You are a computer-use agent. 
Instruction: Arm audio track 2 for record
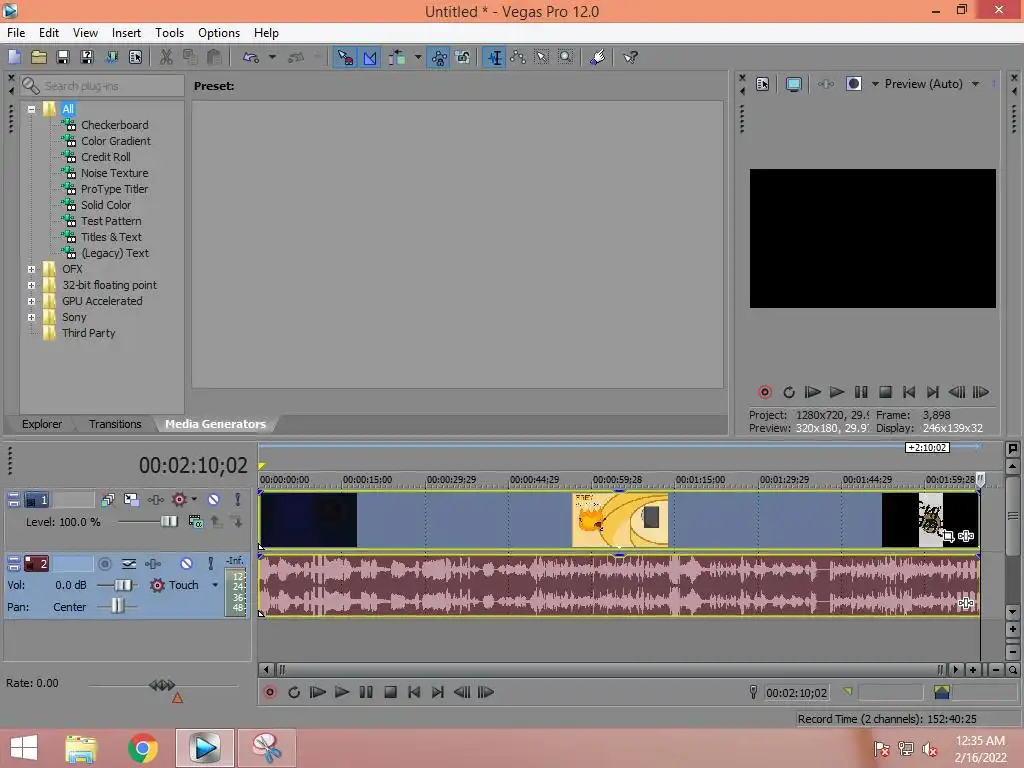coord(104,564)
